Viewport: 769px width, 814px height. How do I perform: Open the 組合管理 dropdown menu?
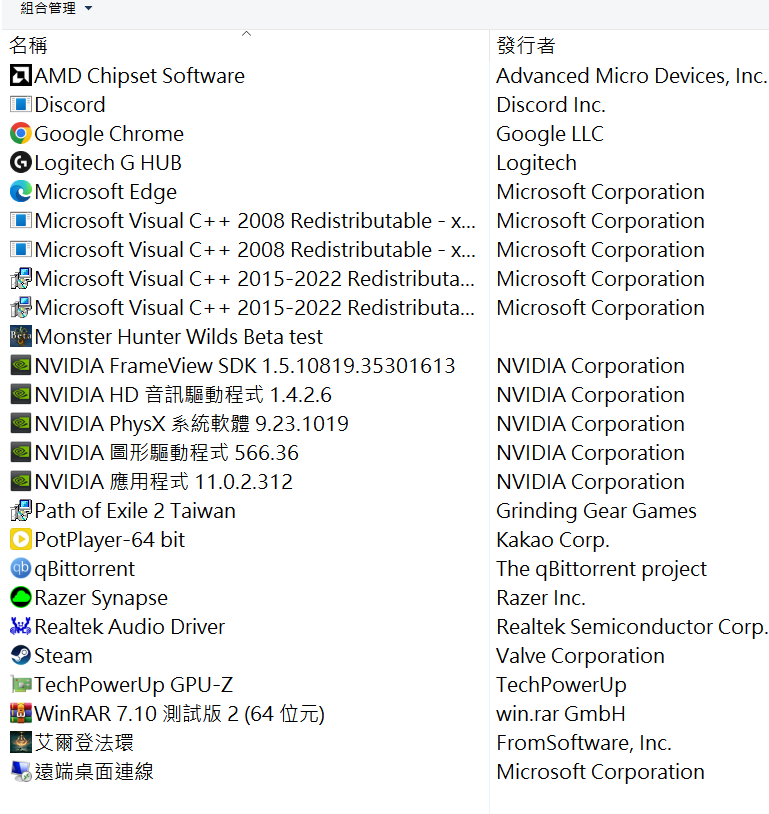pos(56,8)
